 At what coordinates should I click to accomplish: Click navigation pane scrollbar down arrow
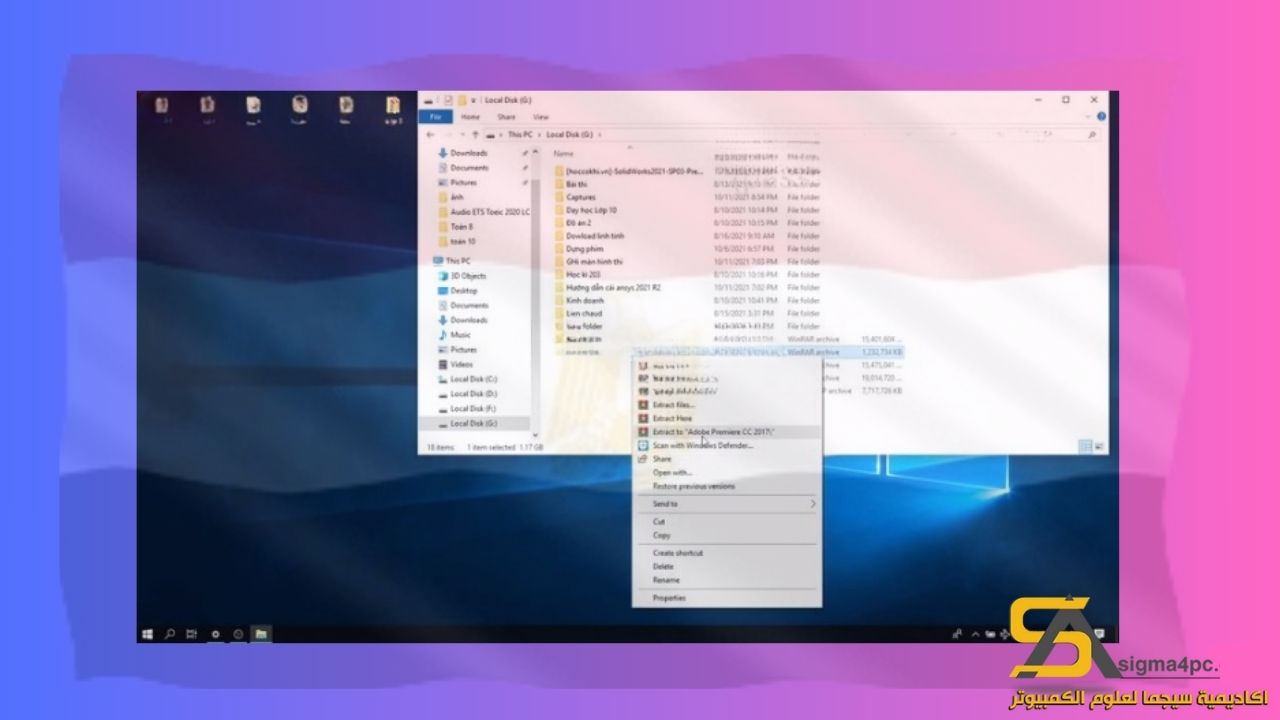point(537,435)
